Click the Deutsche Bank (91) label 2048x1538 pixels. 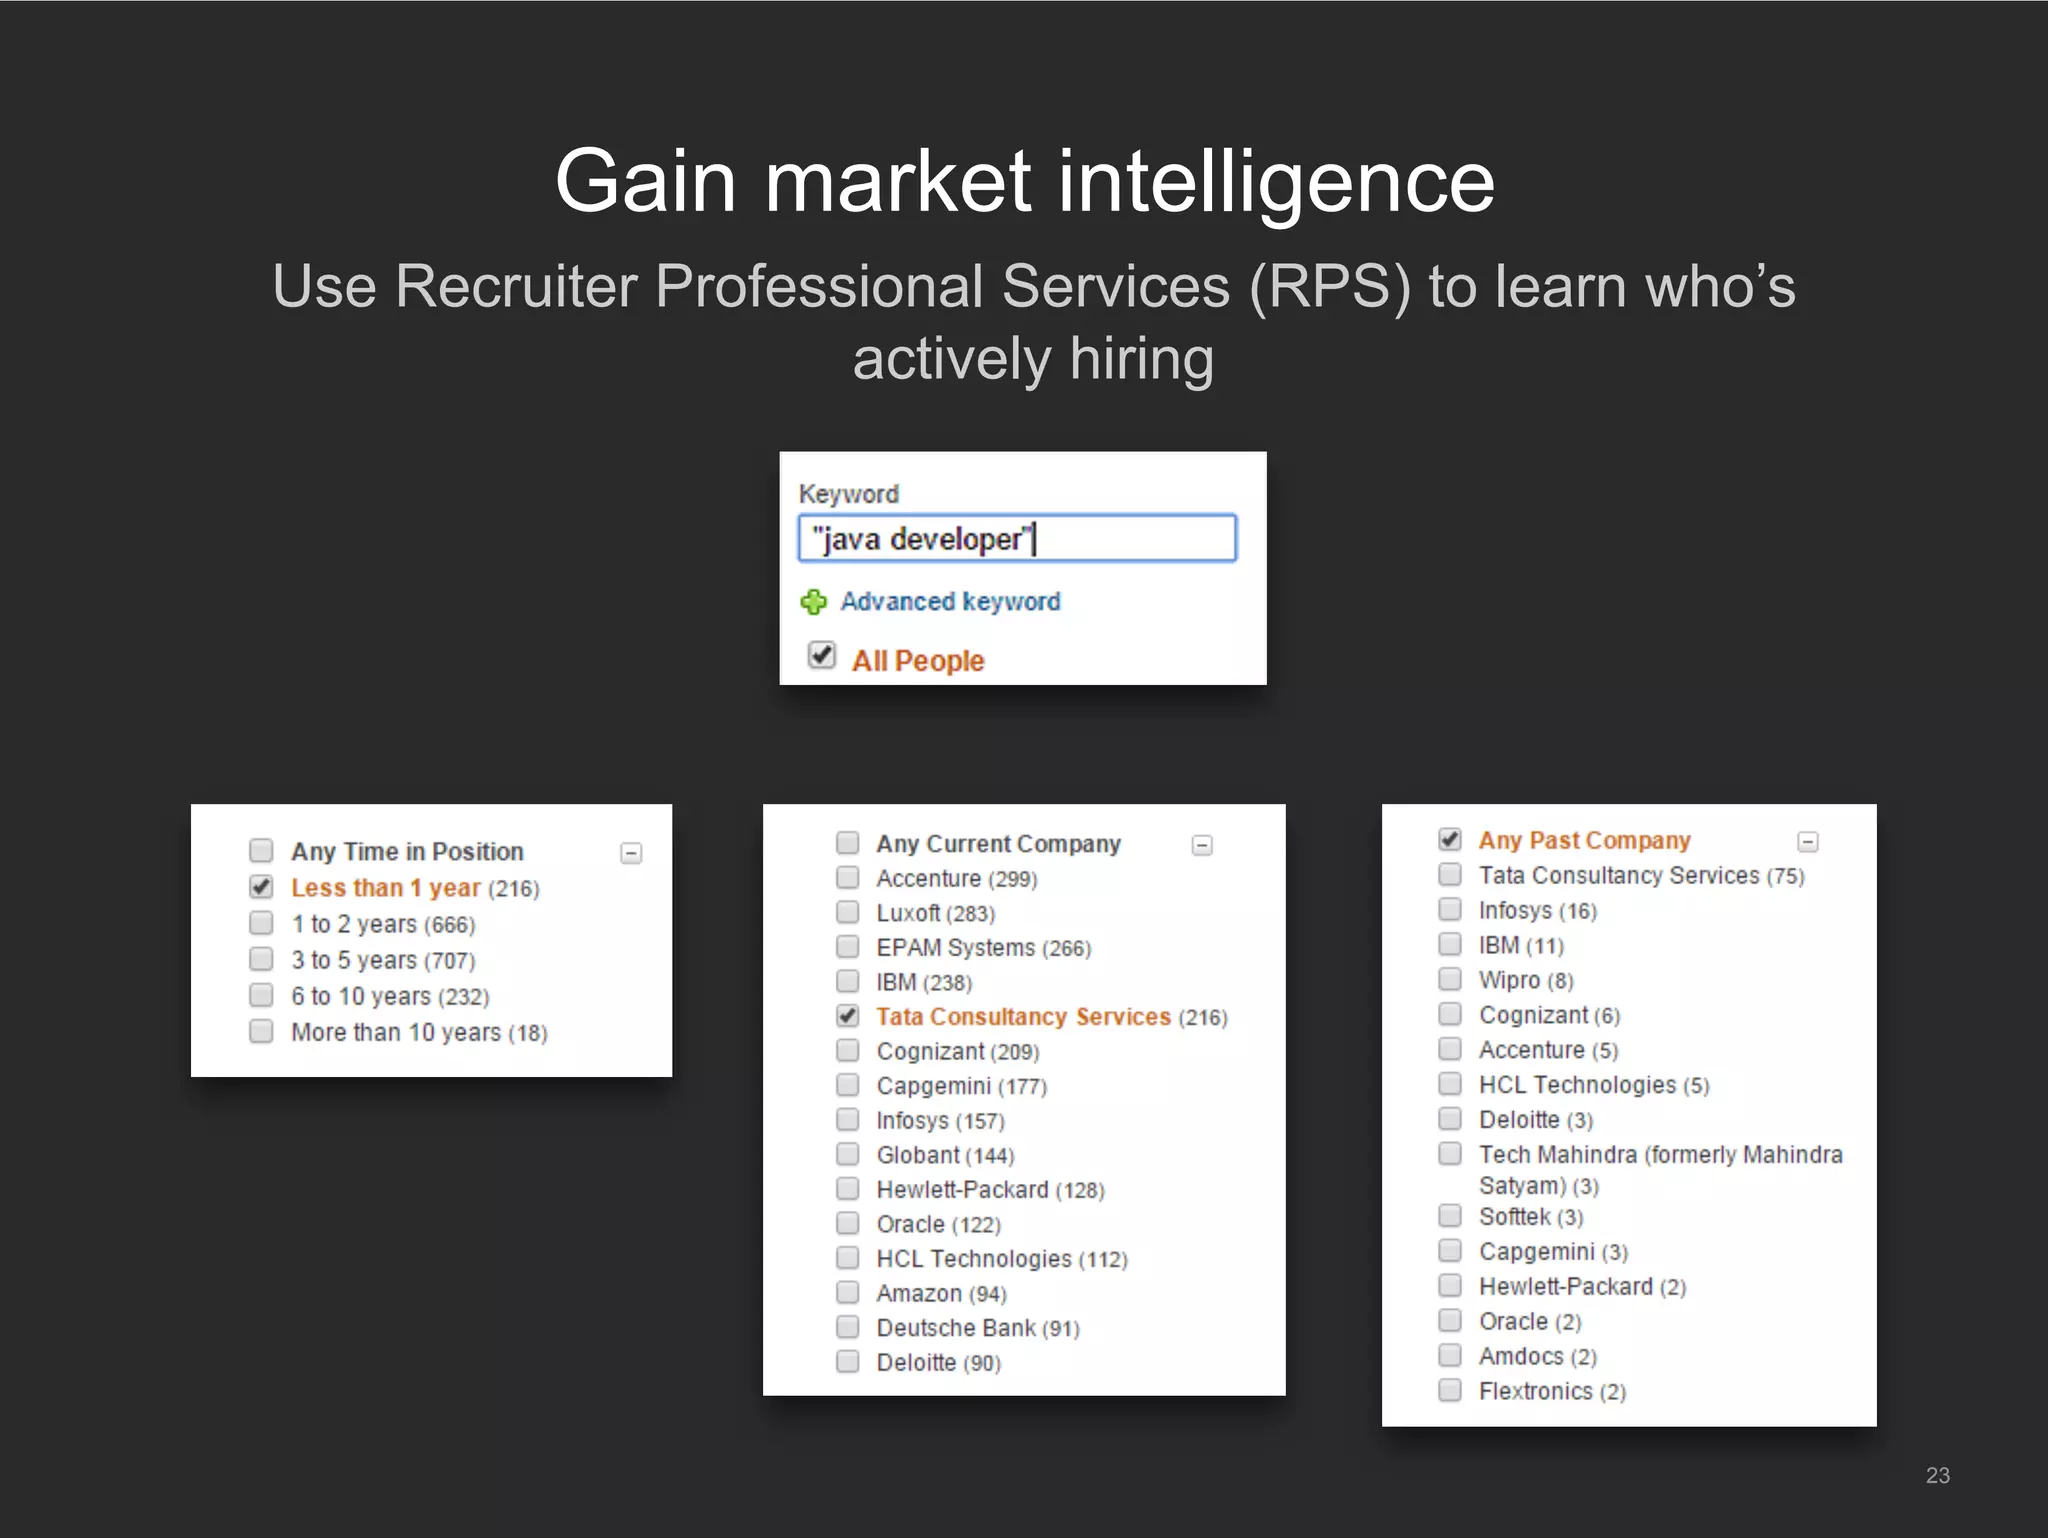(x=978, y=1328)
